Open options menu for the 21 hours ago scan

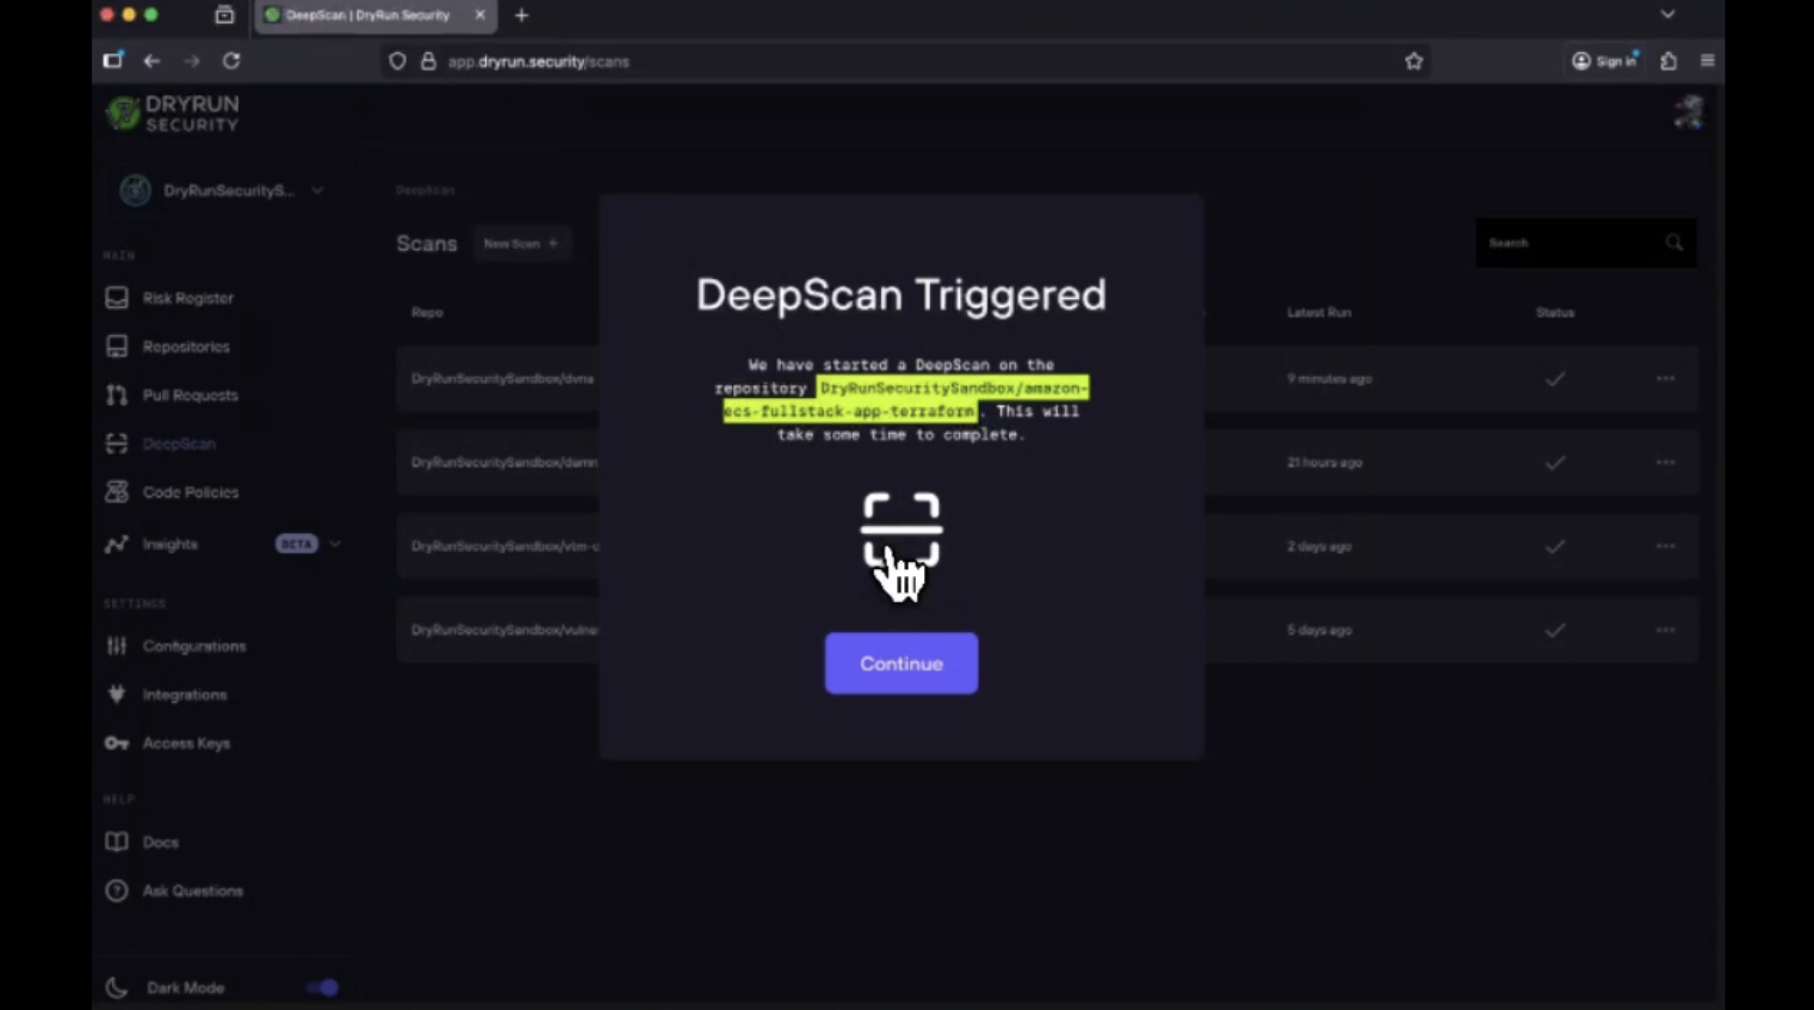[1665, 463]
